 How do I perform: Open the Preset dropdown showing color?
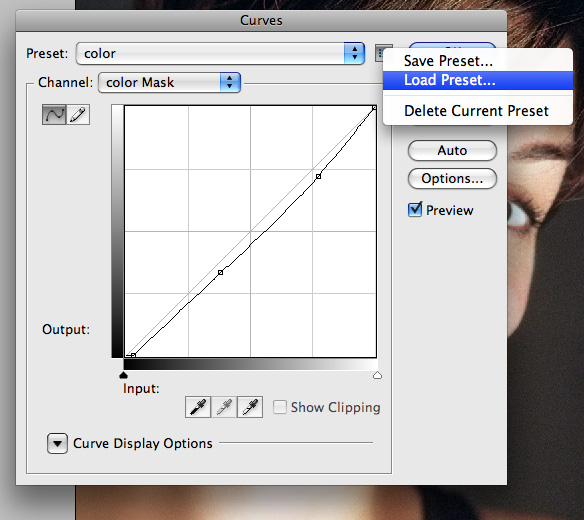tap(220, 53)
